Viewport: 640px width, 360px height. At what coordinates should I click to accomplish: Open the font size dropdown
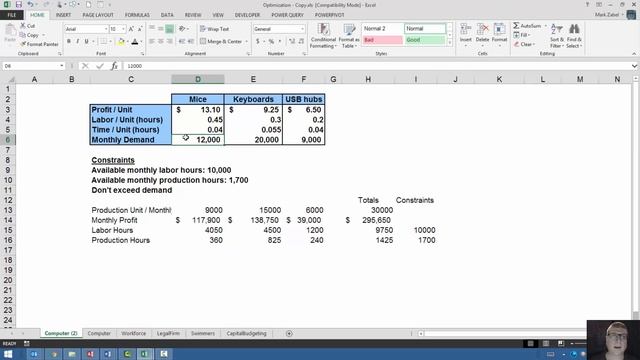123,29
